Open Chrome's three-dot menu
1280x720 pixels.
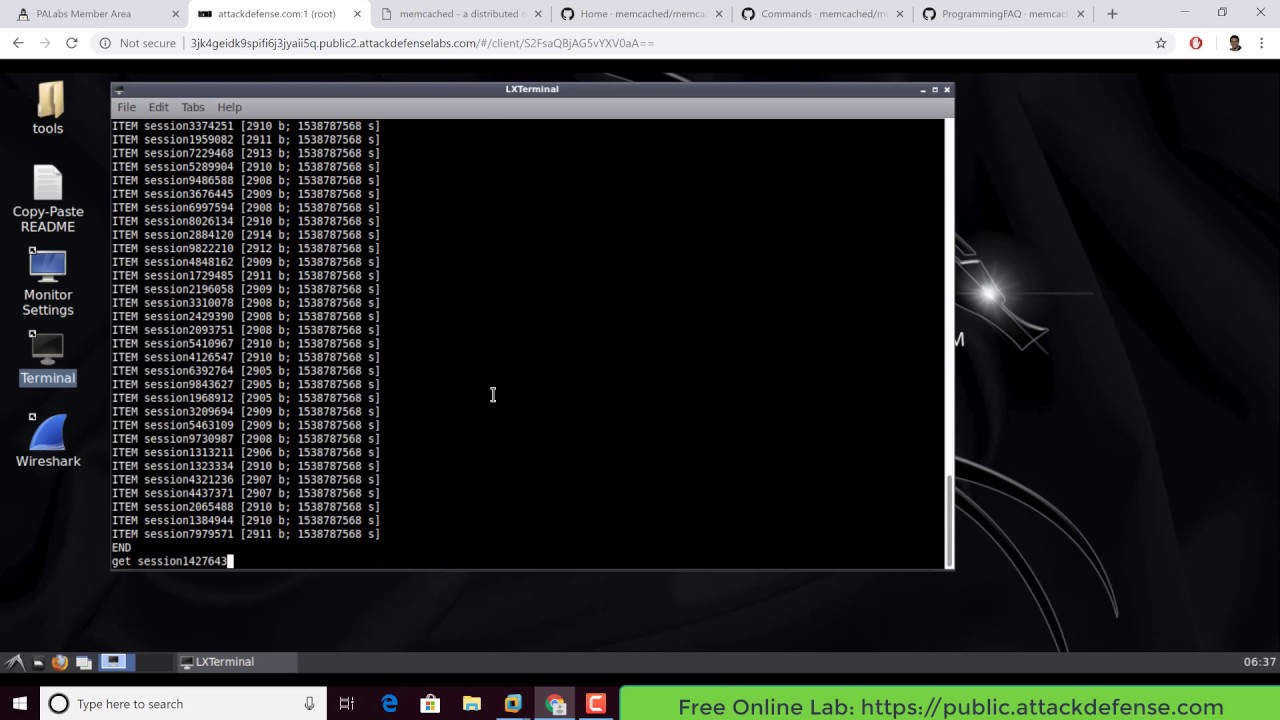tap(1262, 43)
